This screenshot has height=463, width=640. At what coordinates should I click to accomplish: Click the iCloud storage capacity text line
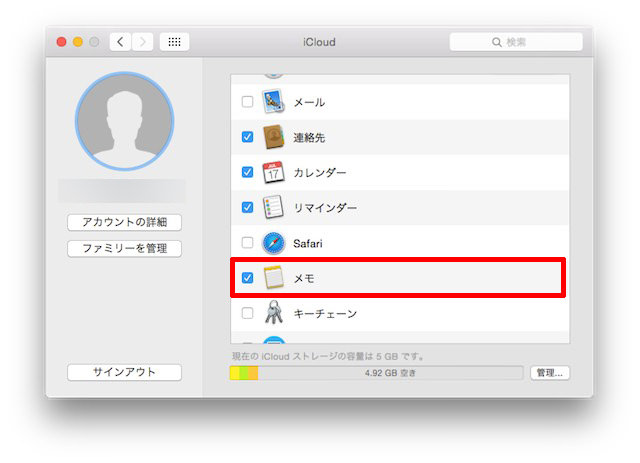327,356
